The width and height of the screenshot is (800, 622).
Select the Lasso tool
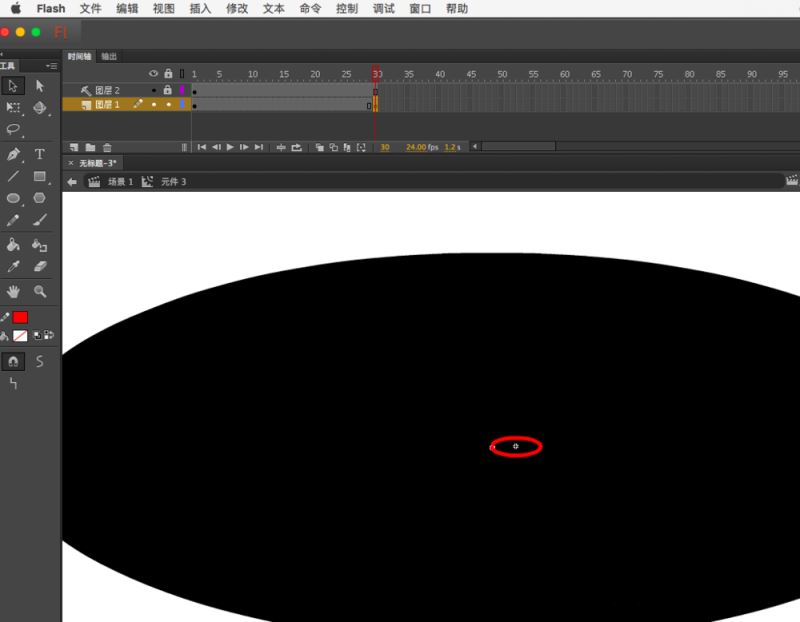point(13,129)
